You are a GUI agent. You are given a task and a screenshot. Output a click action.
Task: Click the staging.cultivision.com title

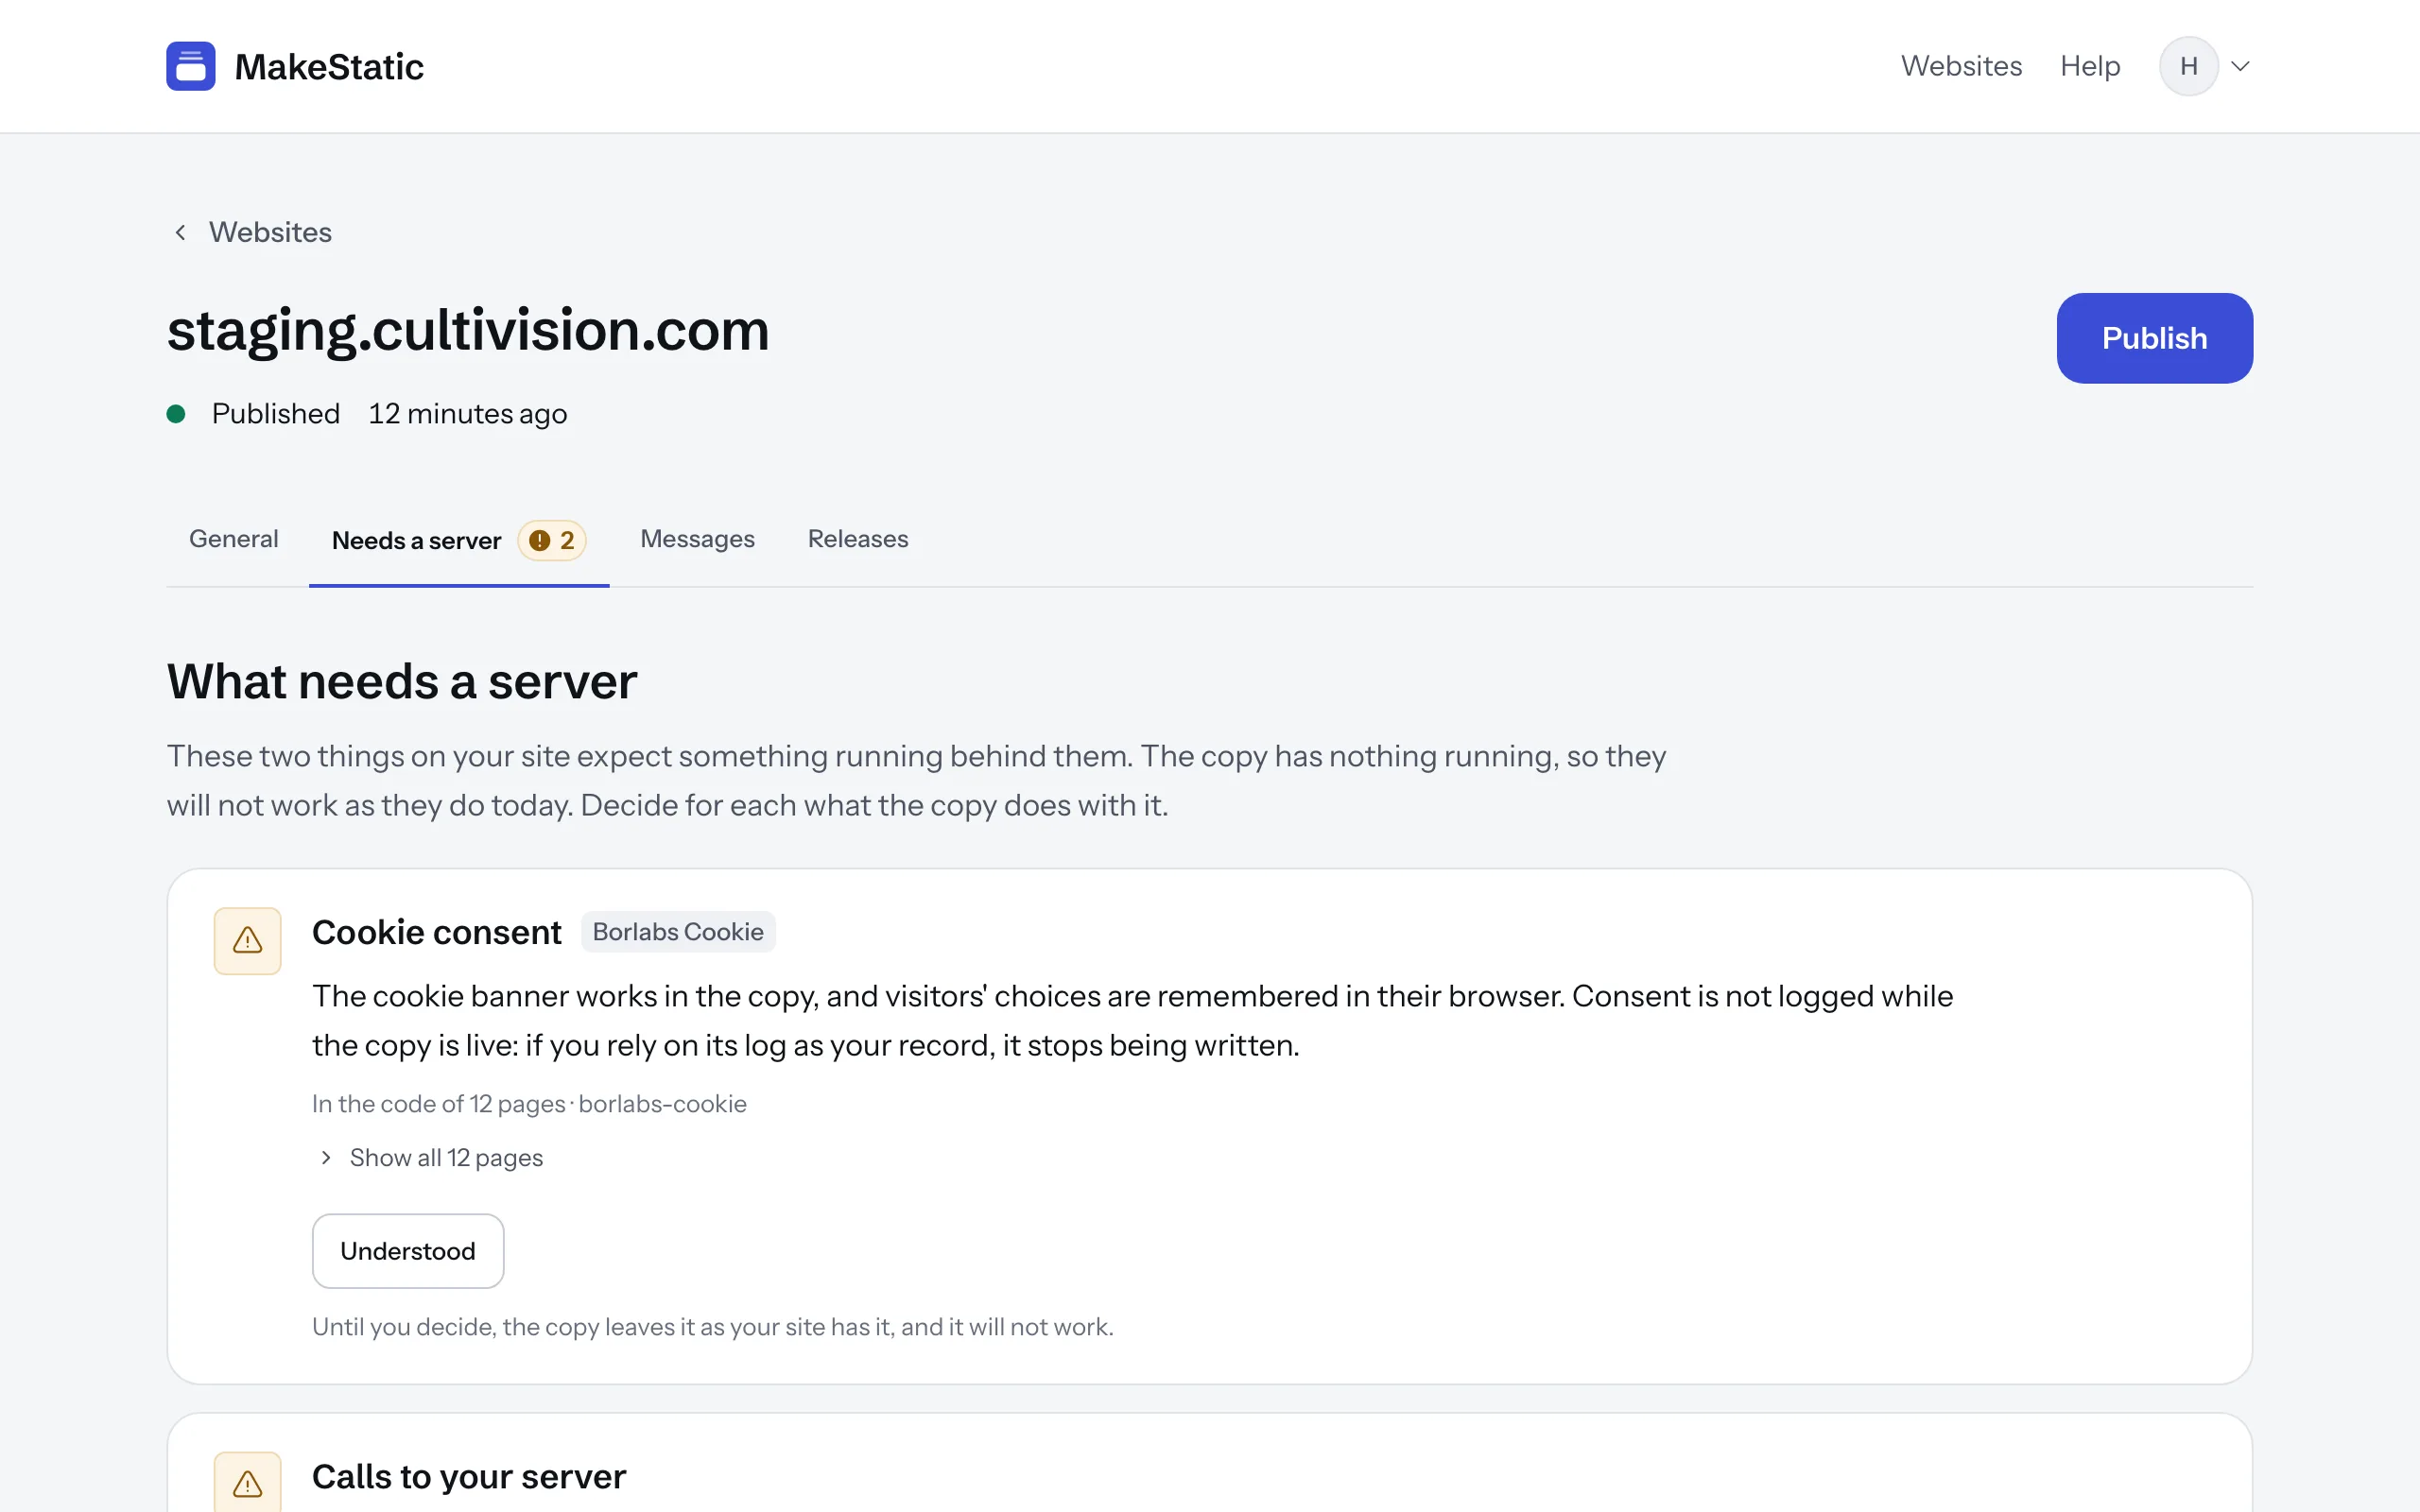tap(468, 331)
